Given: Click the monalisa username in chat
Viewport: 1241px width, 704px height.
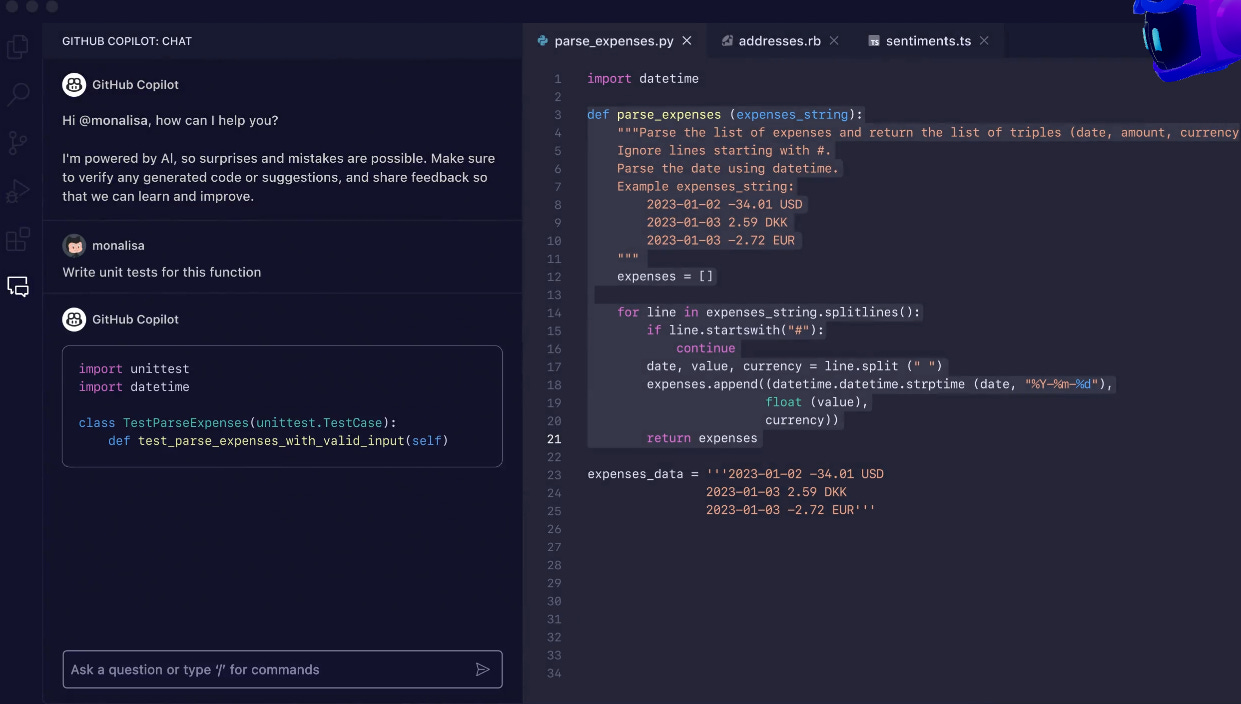Looking at the screenshot, I should (119, 245).
